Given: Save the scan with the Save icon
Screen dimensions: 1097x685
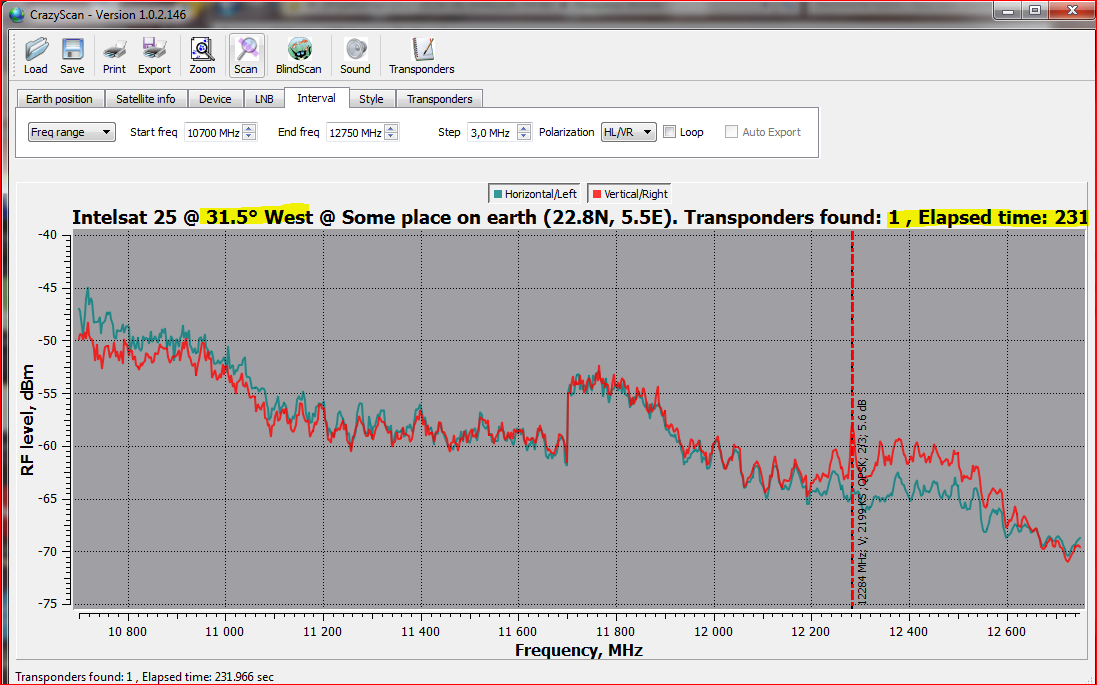Looking at the screenshot, I should pyautogui.click(x=72, y=55).
